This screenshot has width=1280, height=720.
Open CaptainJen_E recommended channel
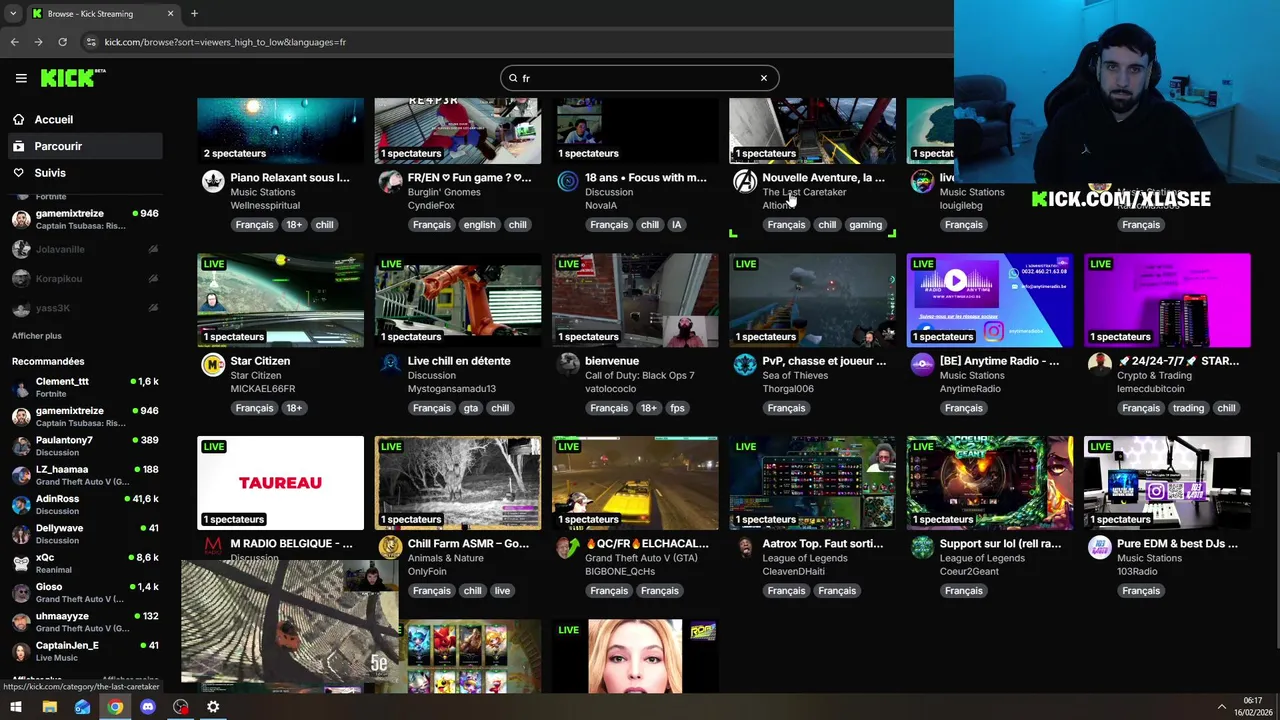(85, 651)
